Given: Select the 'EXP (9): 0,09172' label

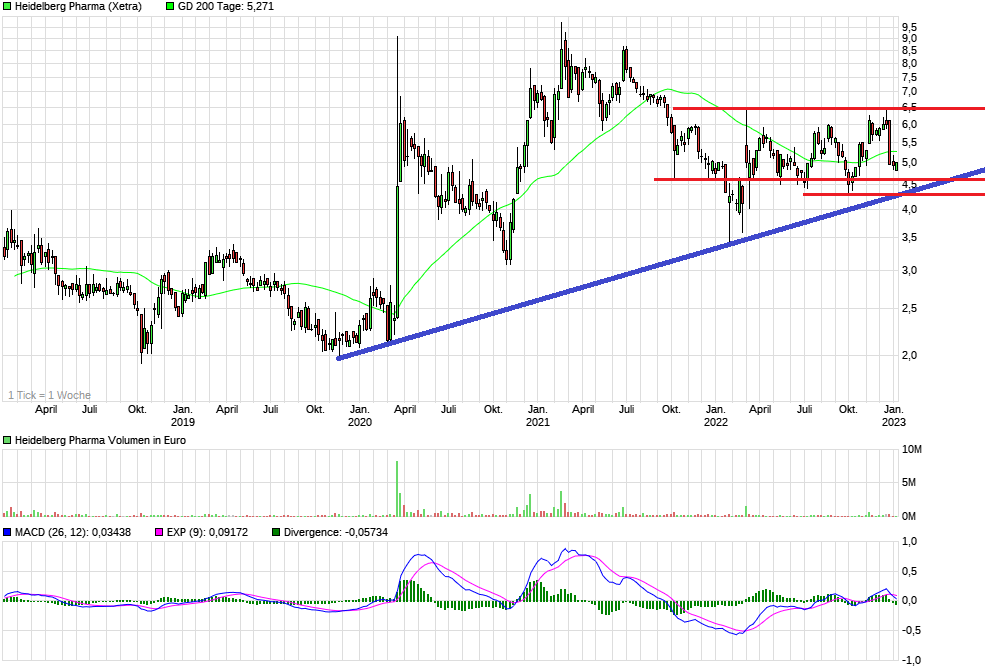Looking at the screenshot, I should 207,532.
